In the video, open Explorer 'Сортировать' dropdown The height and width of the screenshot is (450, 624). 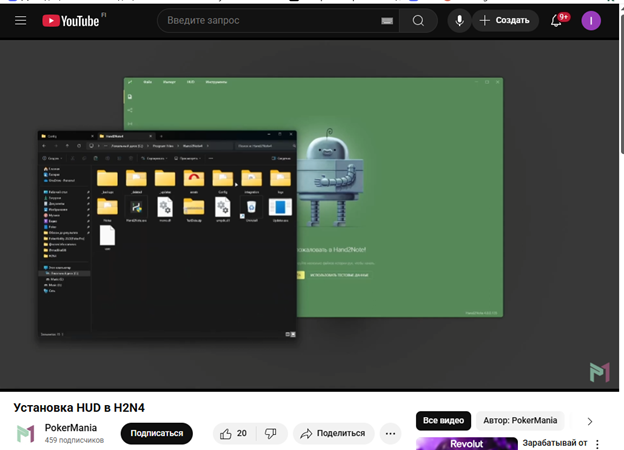coord(154,158)
